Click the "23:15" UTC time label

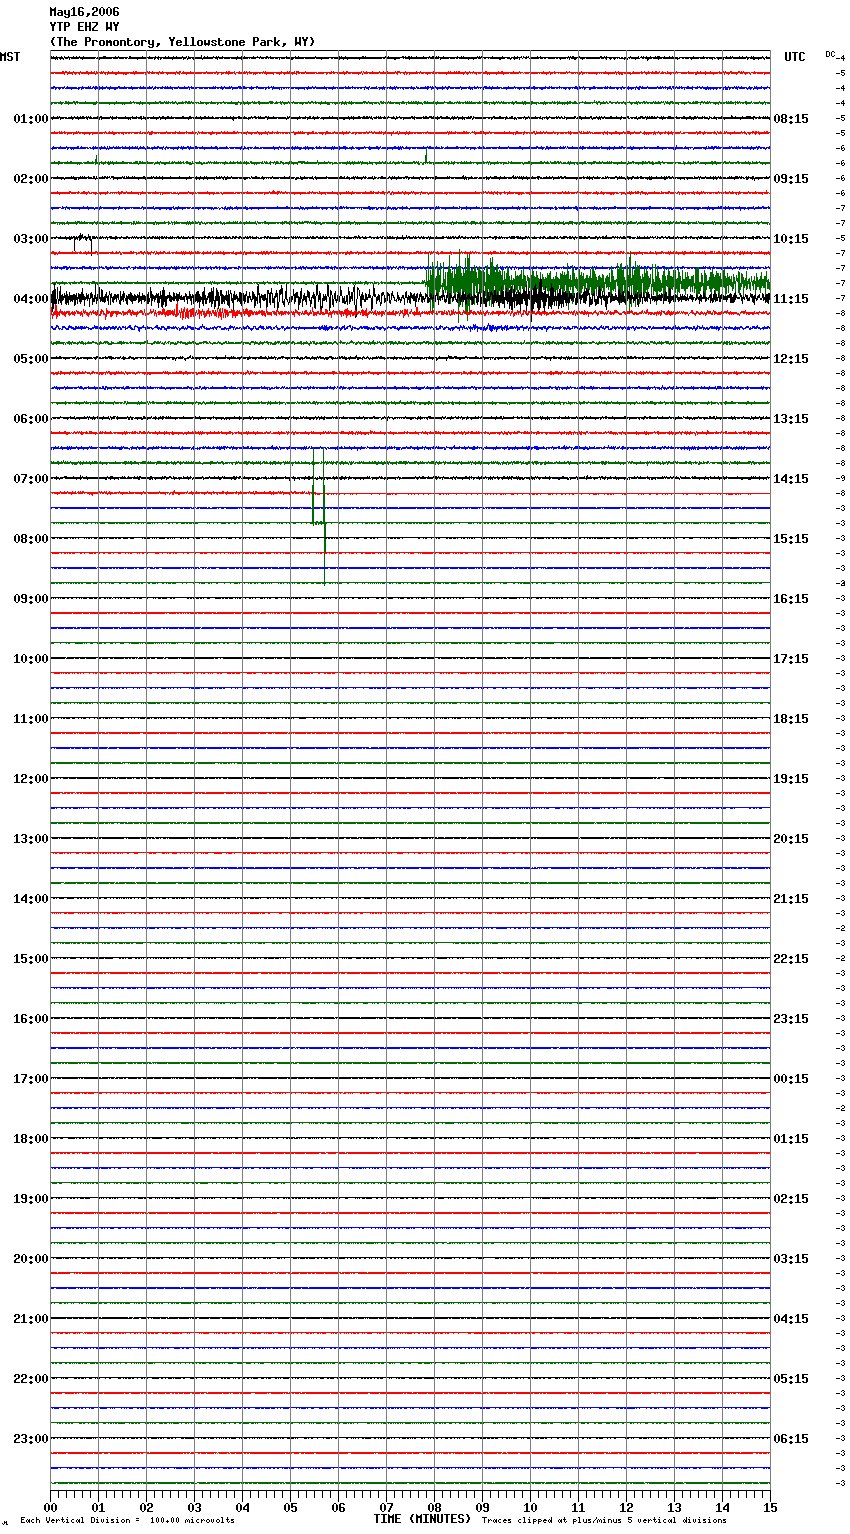[x=791, y=1019]
